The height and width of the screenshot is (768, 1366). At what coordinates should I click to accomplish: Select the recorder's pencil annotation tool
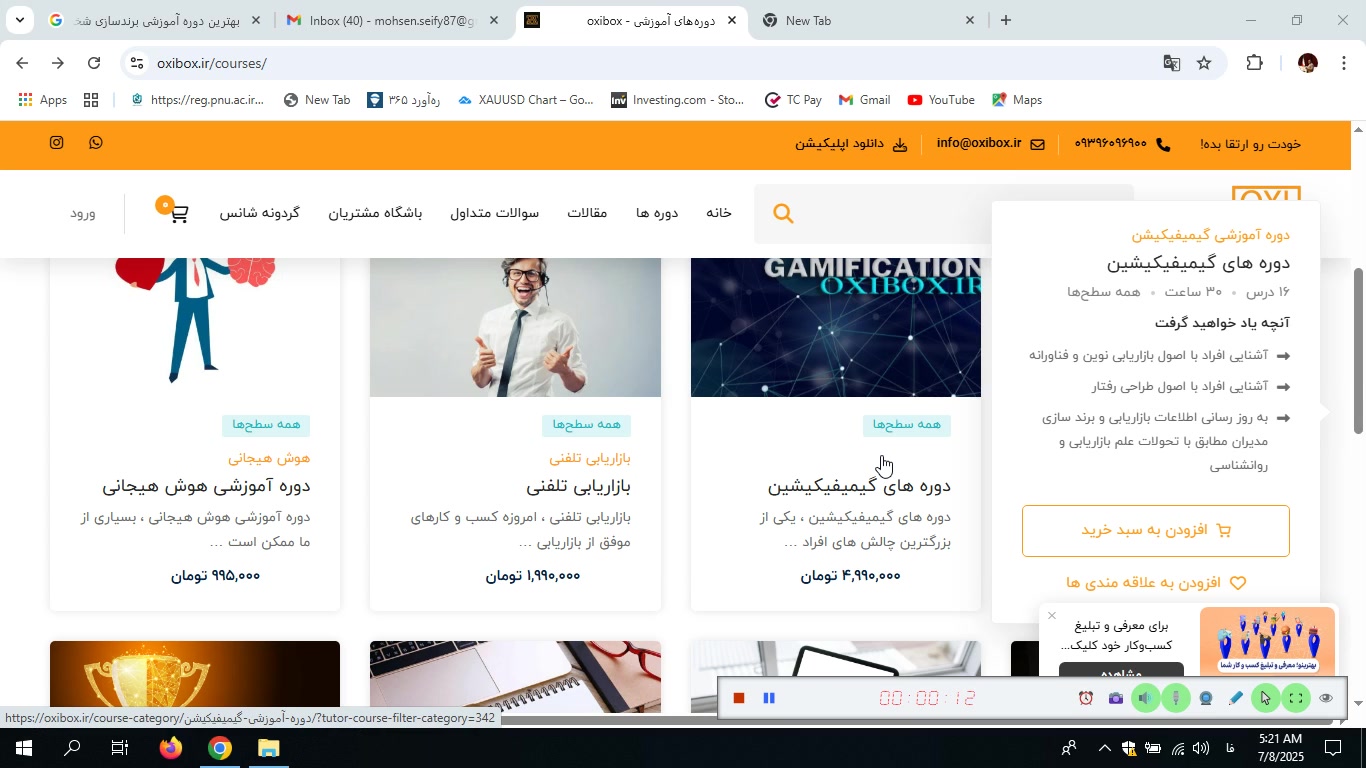tap(1236, 698)
